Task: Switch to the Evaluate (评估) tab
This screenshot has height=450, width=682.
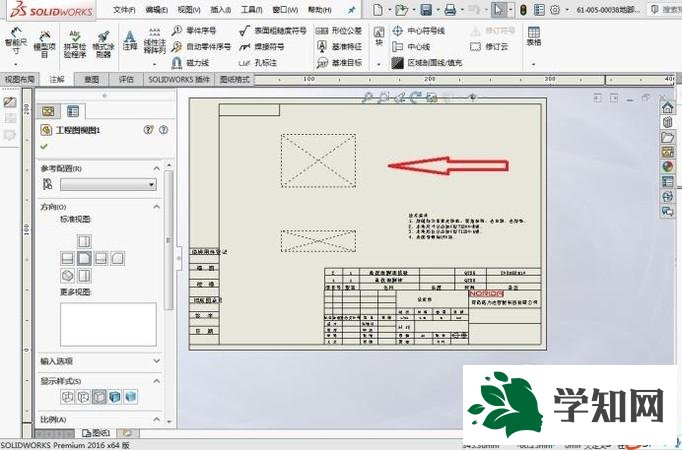Action: (x=126, y=80)
